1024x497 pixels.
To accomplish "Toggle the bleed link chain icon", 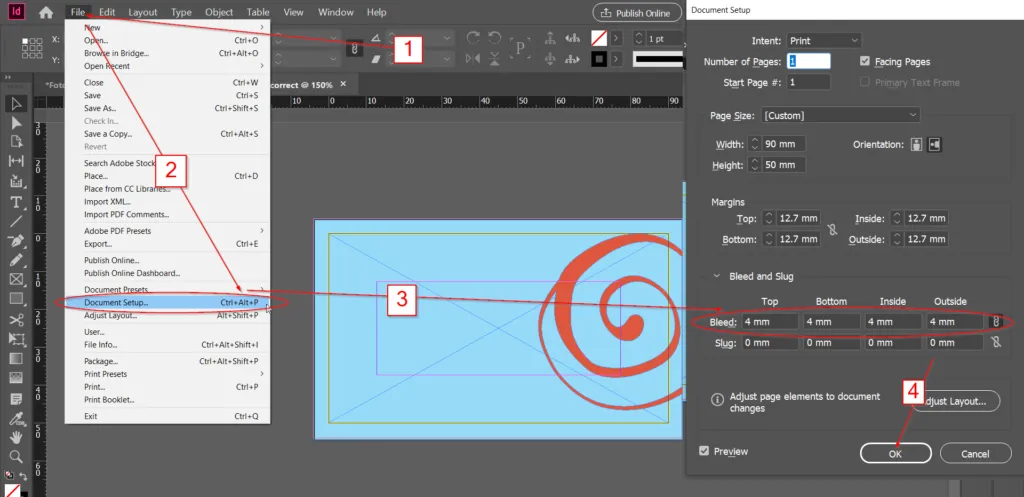I will point(995,322).
